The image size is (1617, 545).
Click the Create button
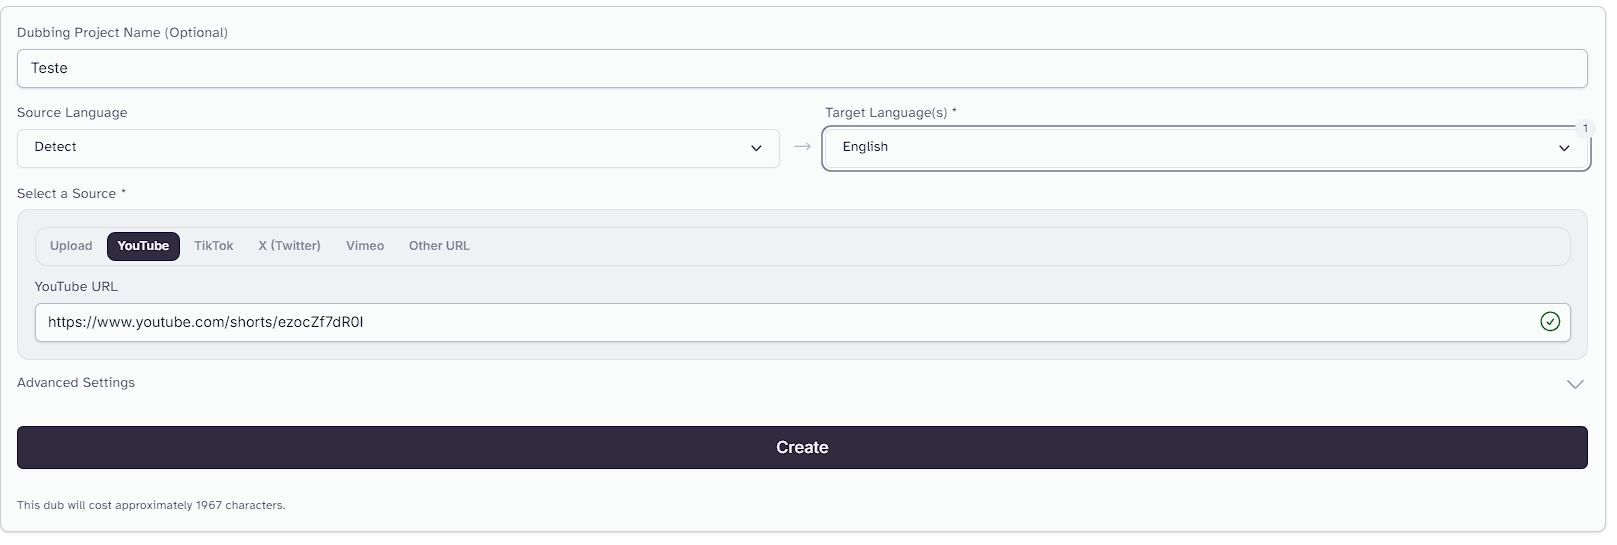pos(802,447)
